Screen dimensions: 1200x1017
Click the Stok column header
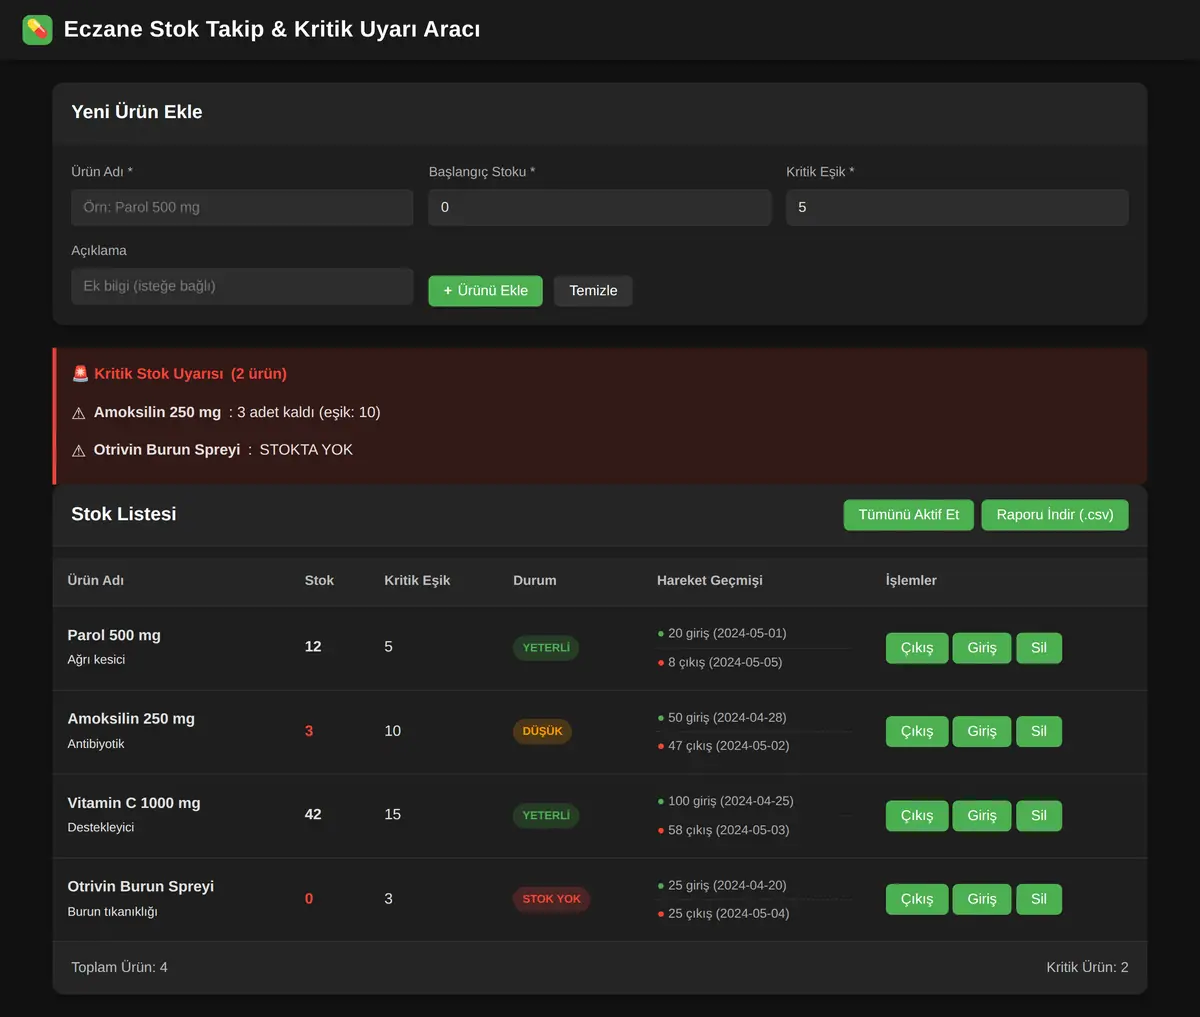point(319,580)
